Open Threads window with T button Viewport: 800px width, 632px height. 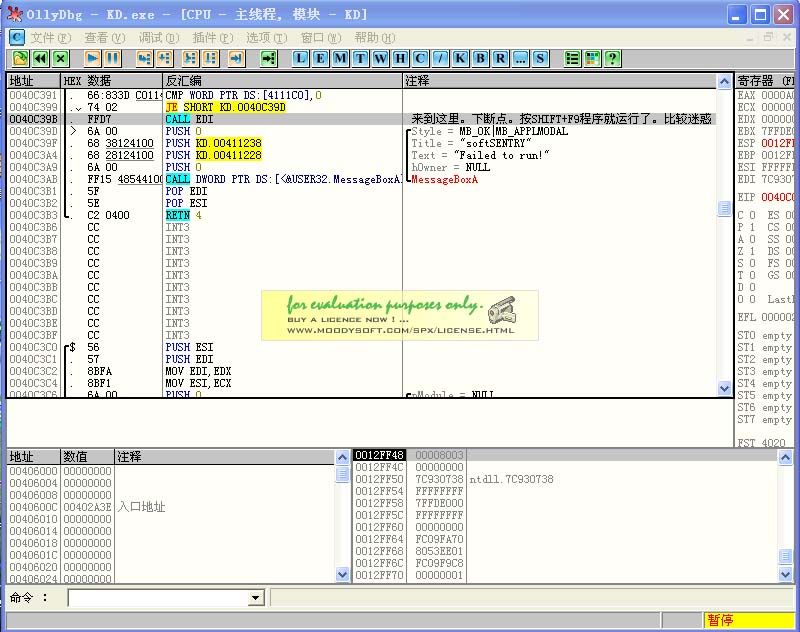(360, 59)
